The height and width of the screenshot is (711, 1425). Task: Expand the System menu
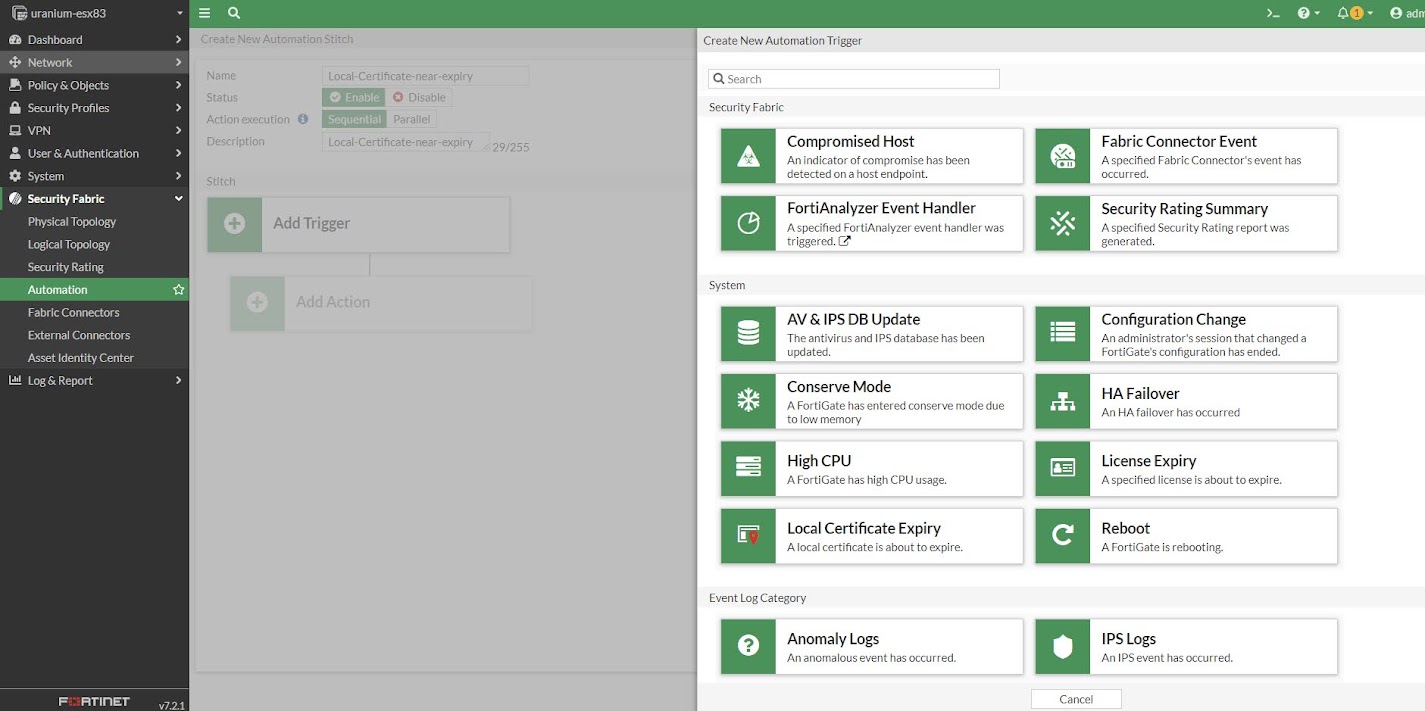pos(94,176)
